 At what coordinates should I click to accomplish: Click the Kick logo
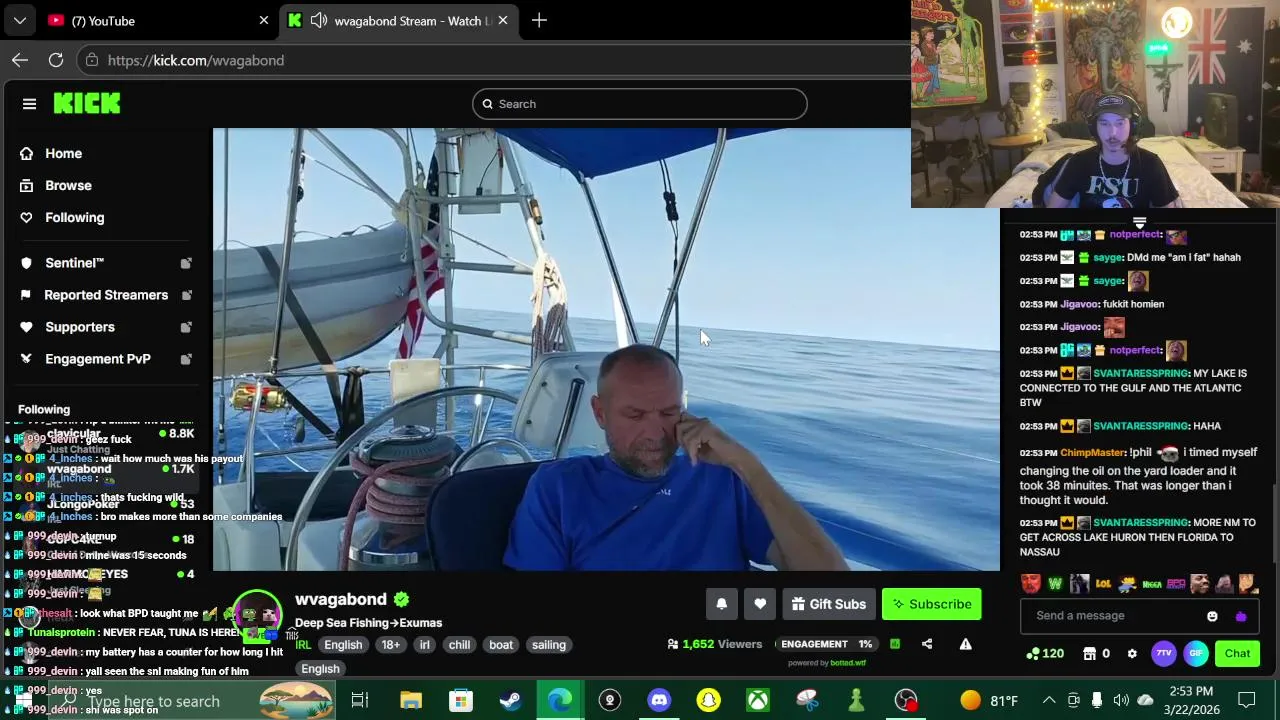tap(87, 103)
